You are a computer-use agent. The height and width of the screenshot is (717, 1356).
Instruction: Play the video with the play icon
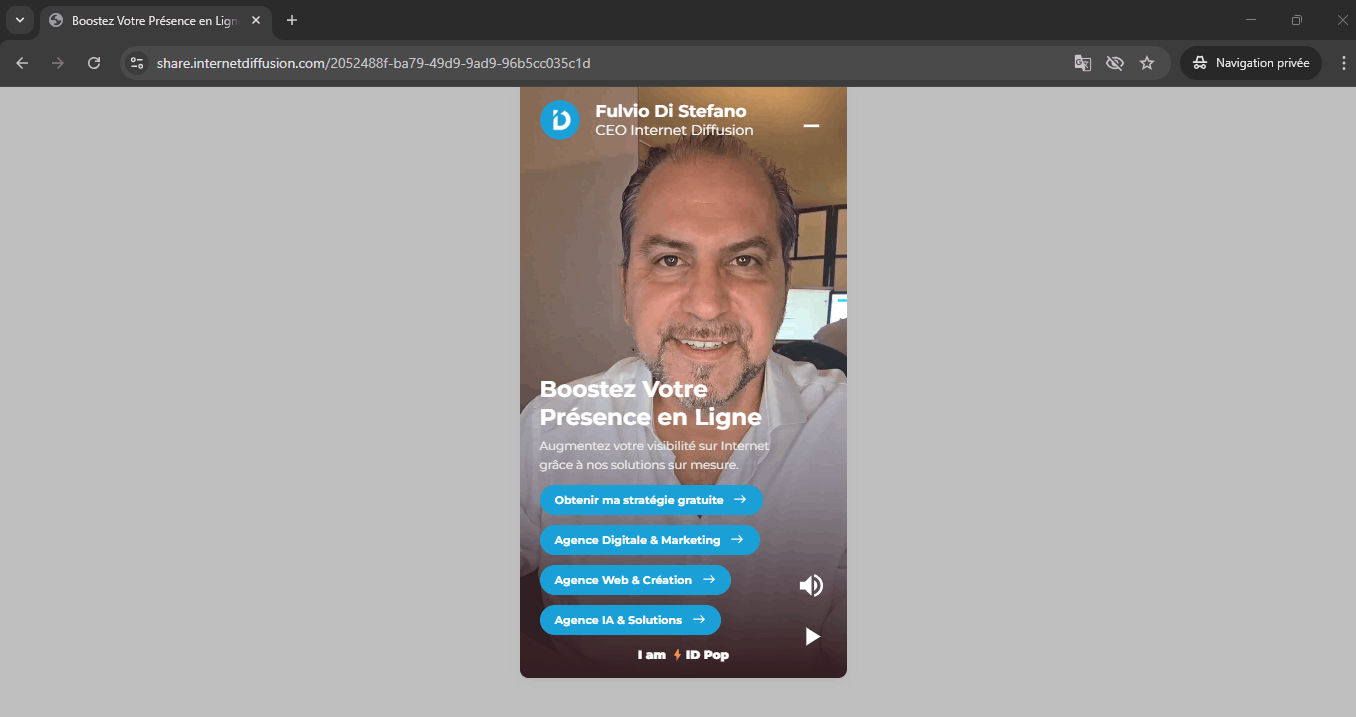pyautogui.click(x=812, y=636)
